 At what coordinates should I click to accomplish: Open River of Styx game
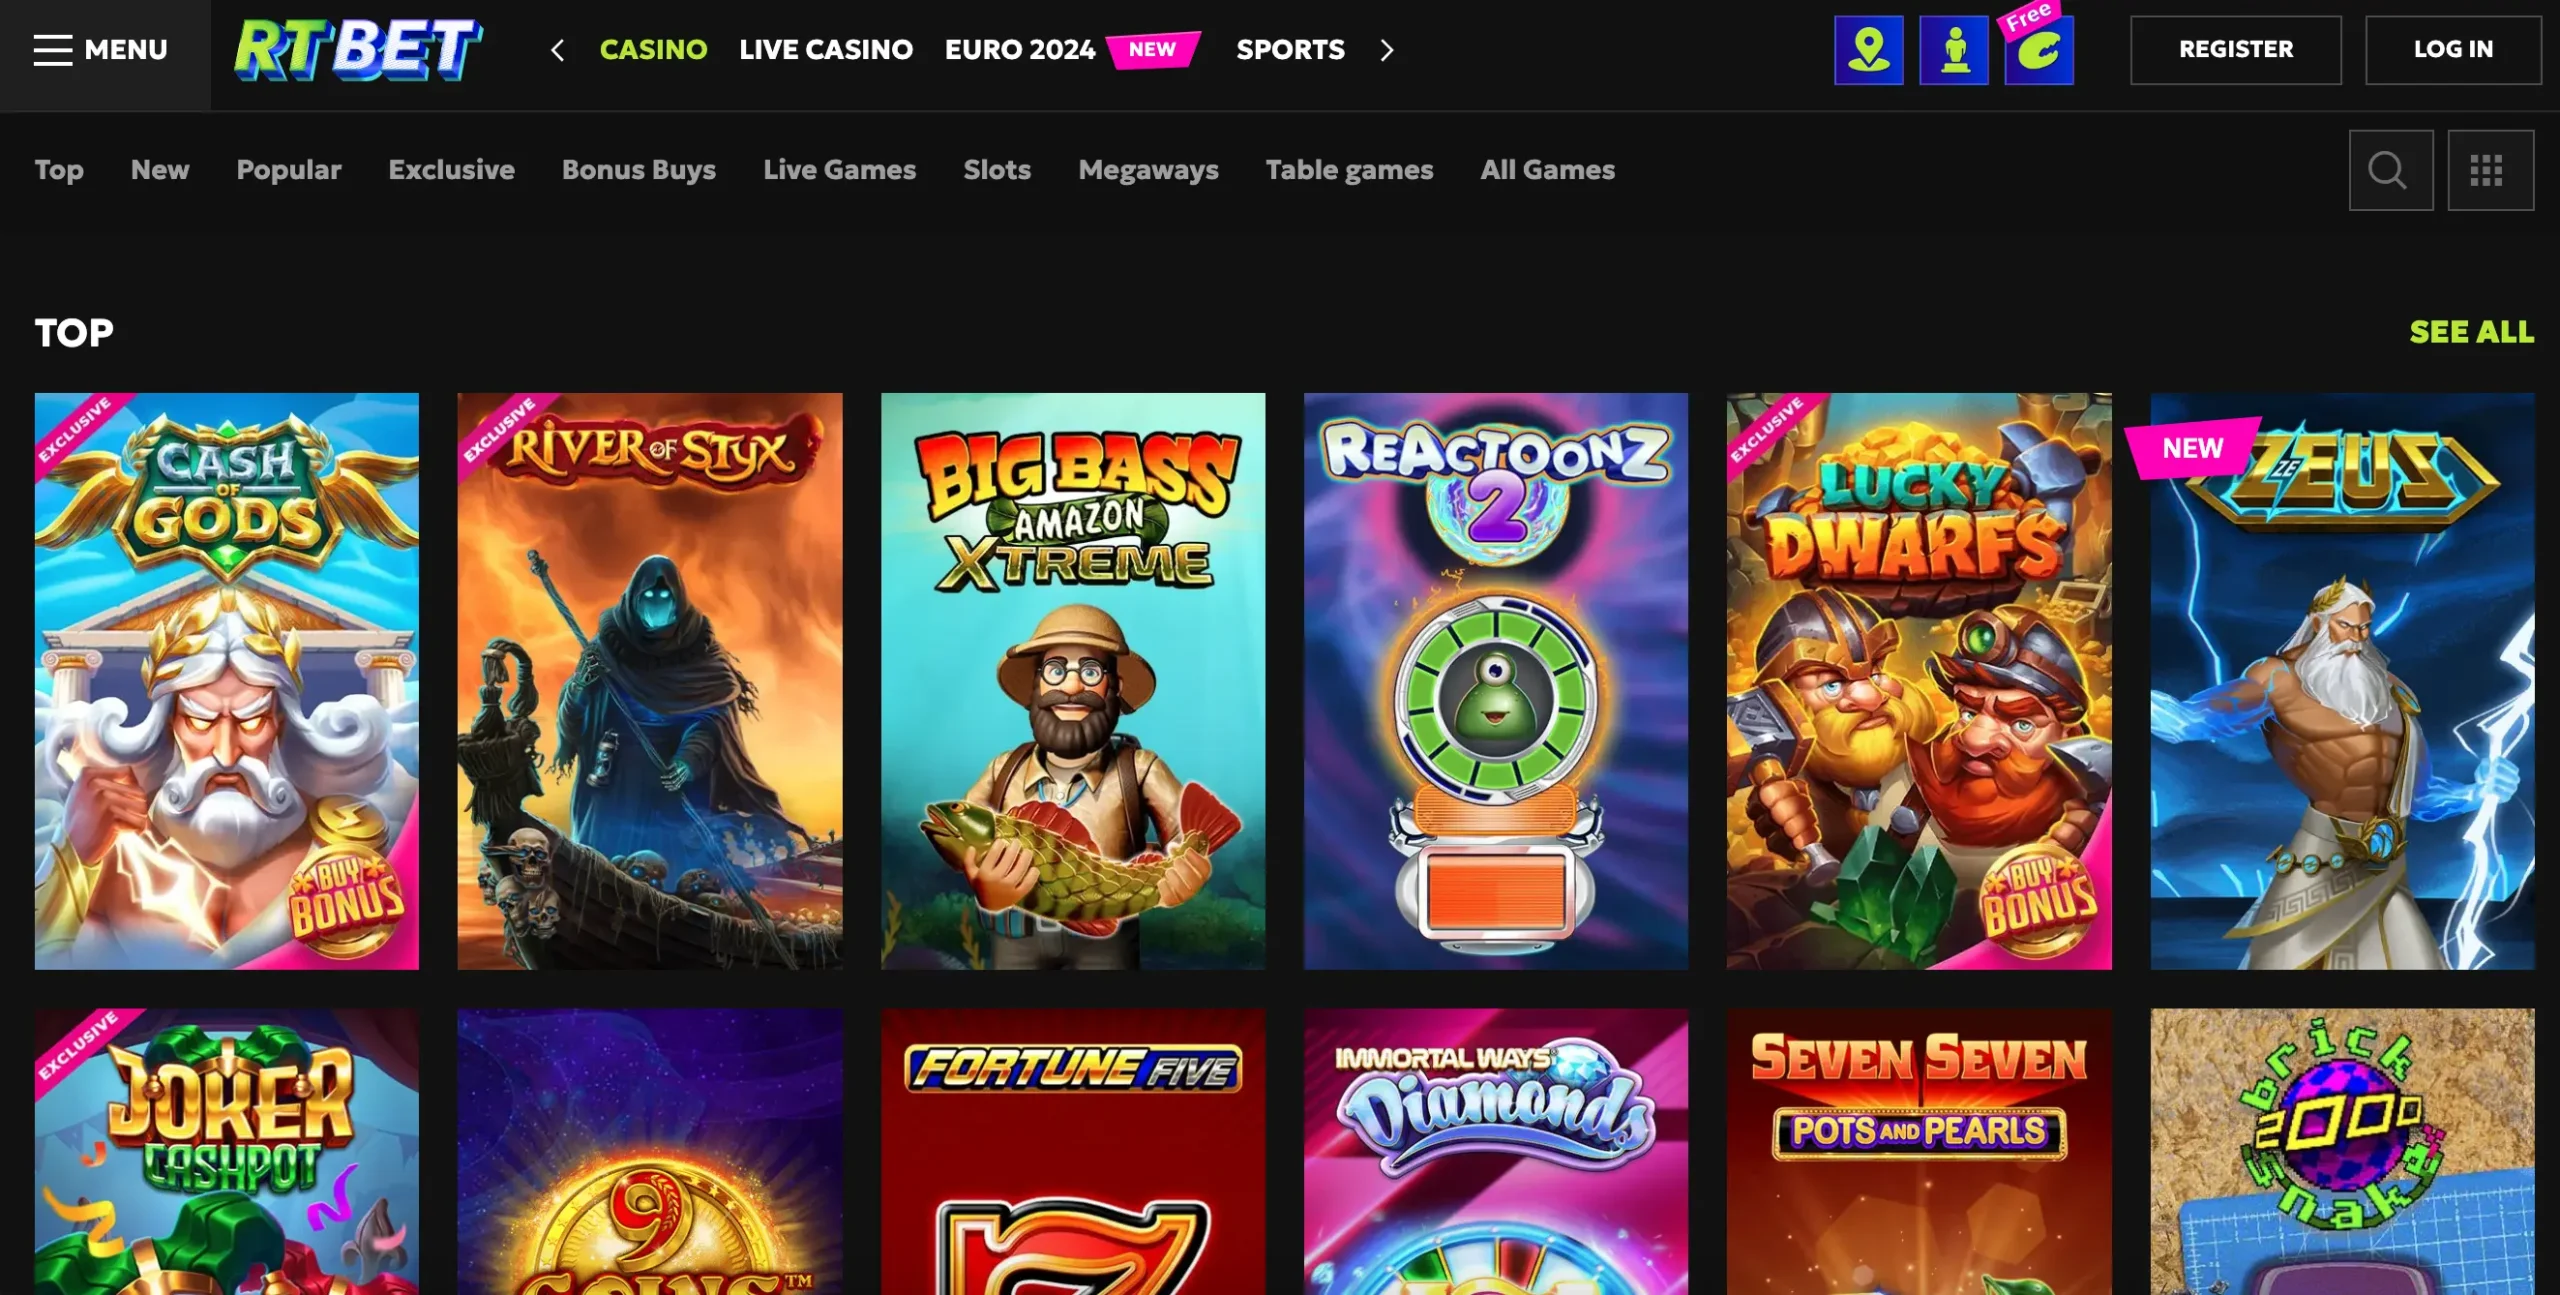click(650, 681)
